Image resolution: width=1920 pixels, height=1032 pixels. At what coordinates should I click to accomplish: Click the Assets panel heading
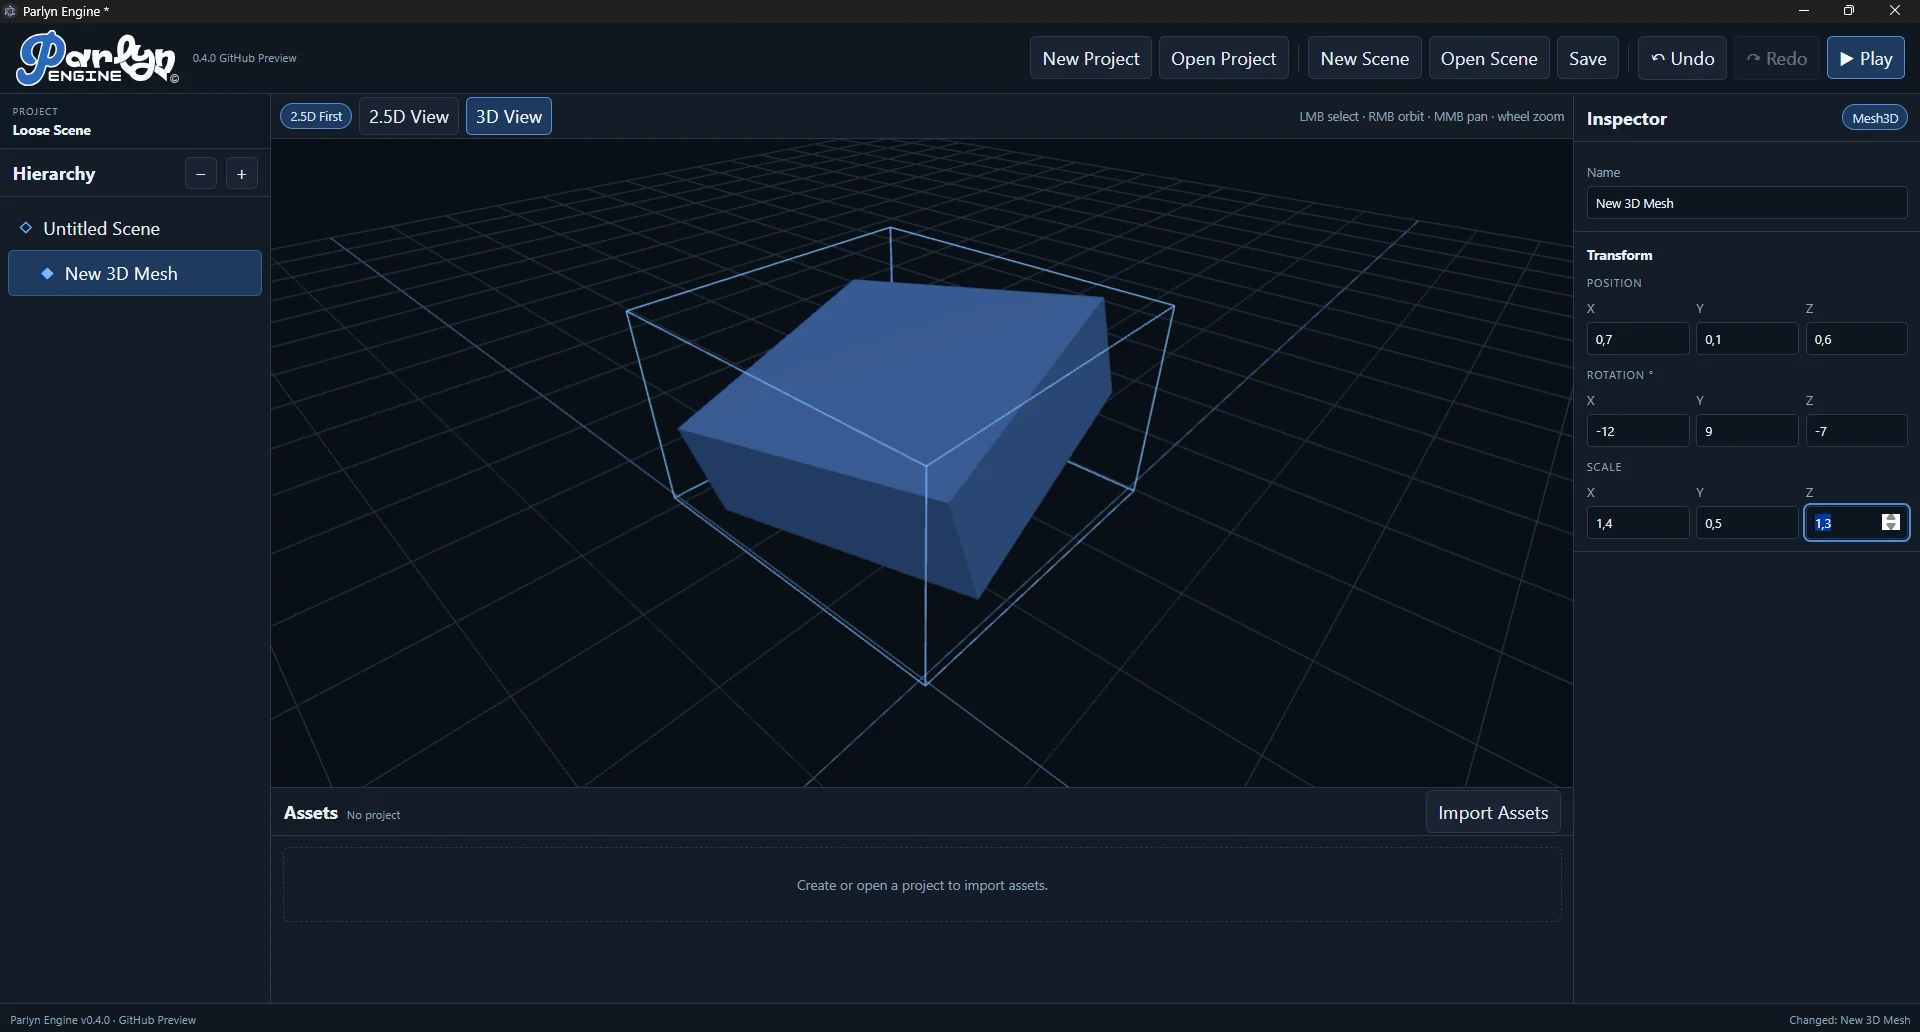click(311, 813)
